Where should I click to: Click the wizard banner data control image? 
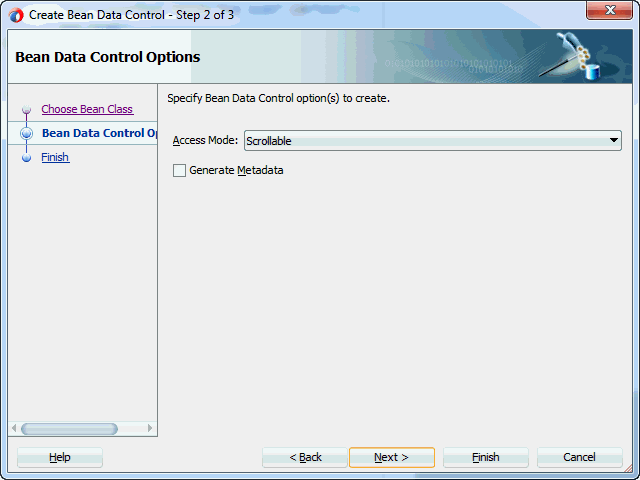tap(571, 56)
